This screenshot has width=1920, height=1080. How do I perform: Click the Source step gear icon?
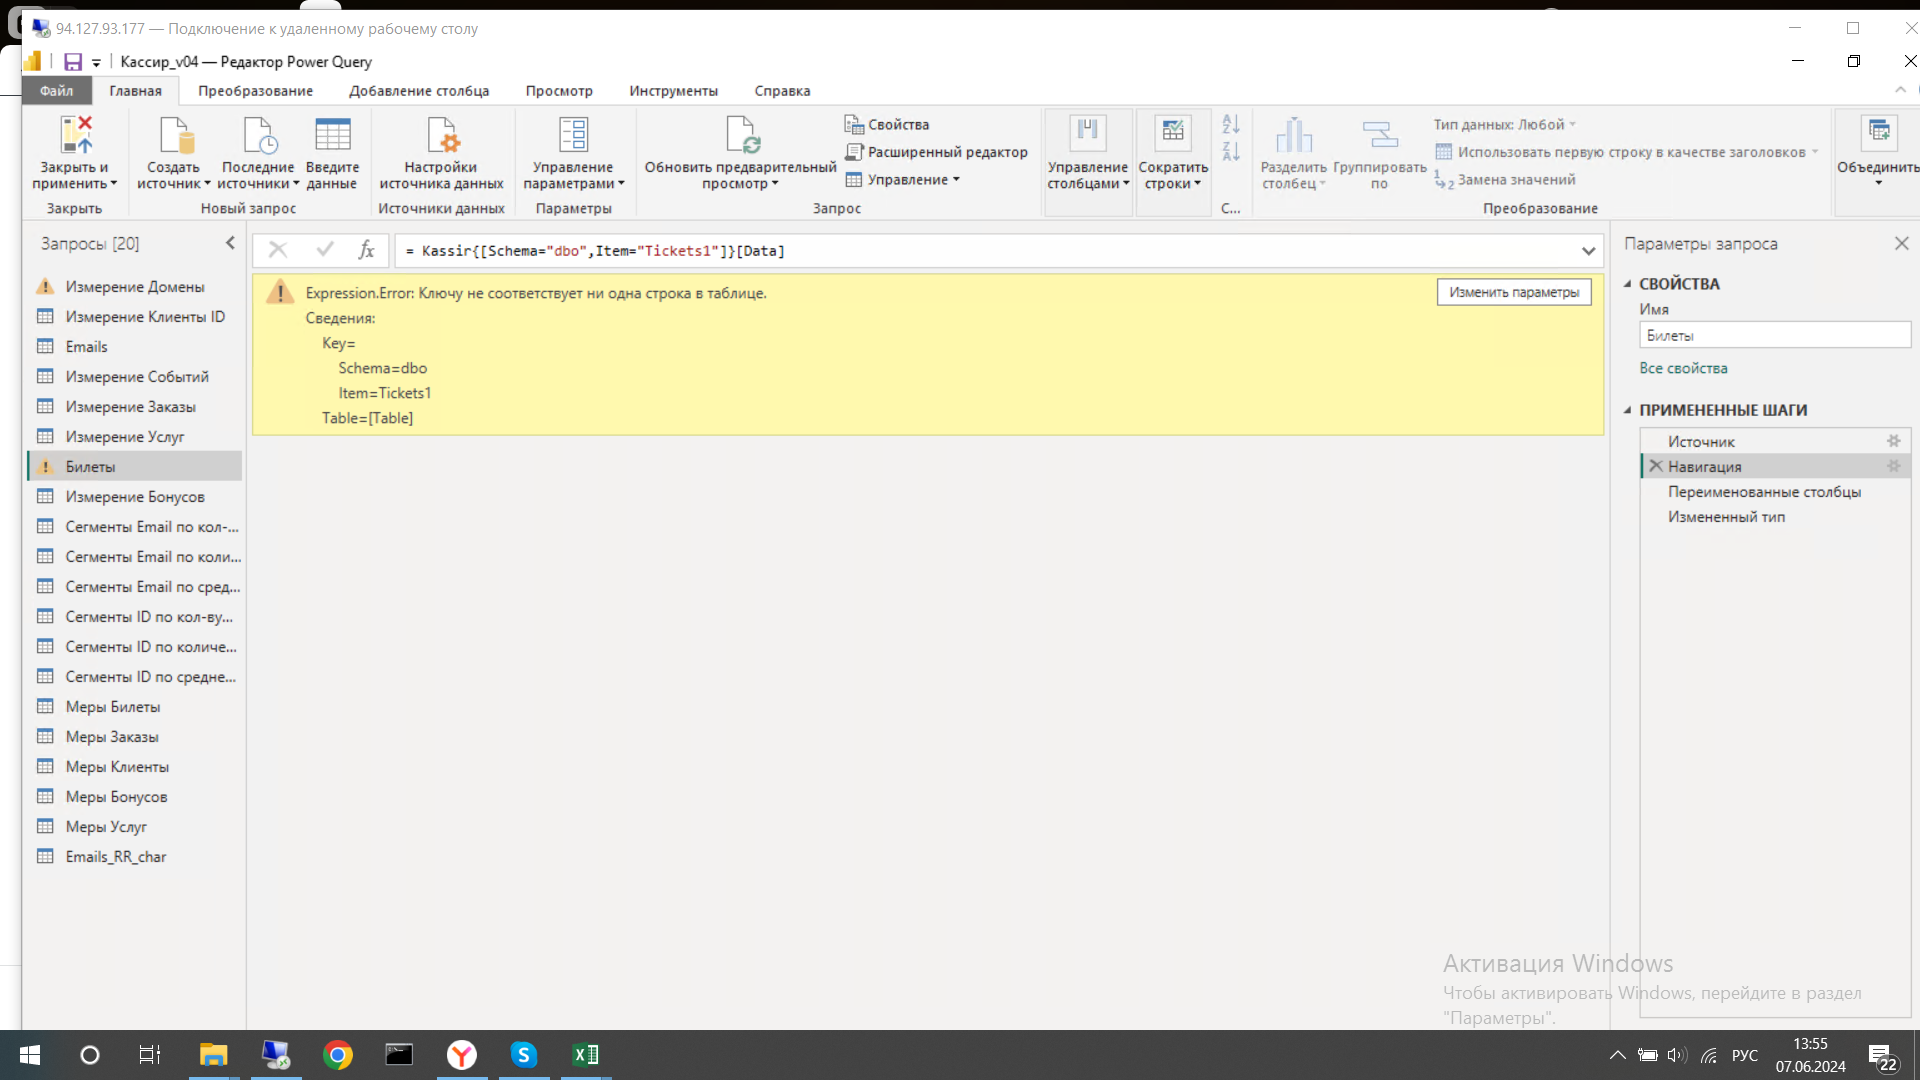click(x=1893, y=441)
